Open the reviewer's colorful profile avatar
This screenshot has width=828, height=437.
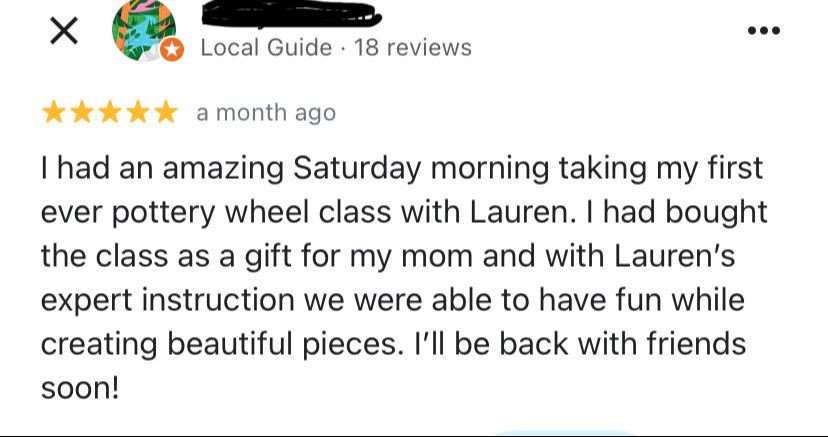(144, 31)
